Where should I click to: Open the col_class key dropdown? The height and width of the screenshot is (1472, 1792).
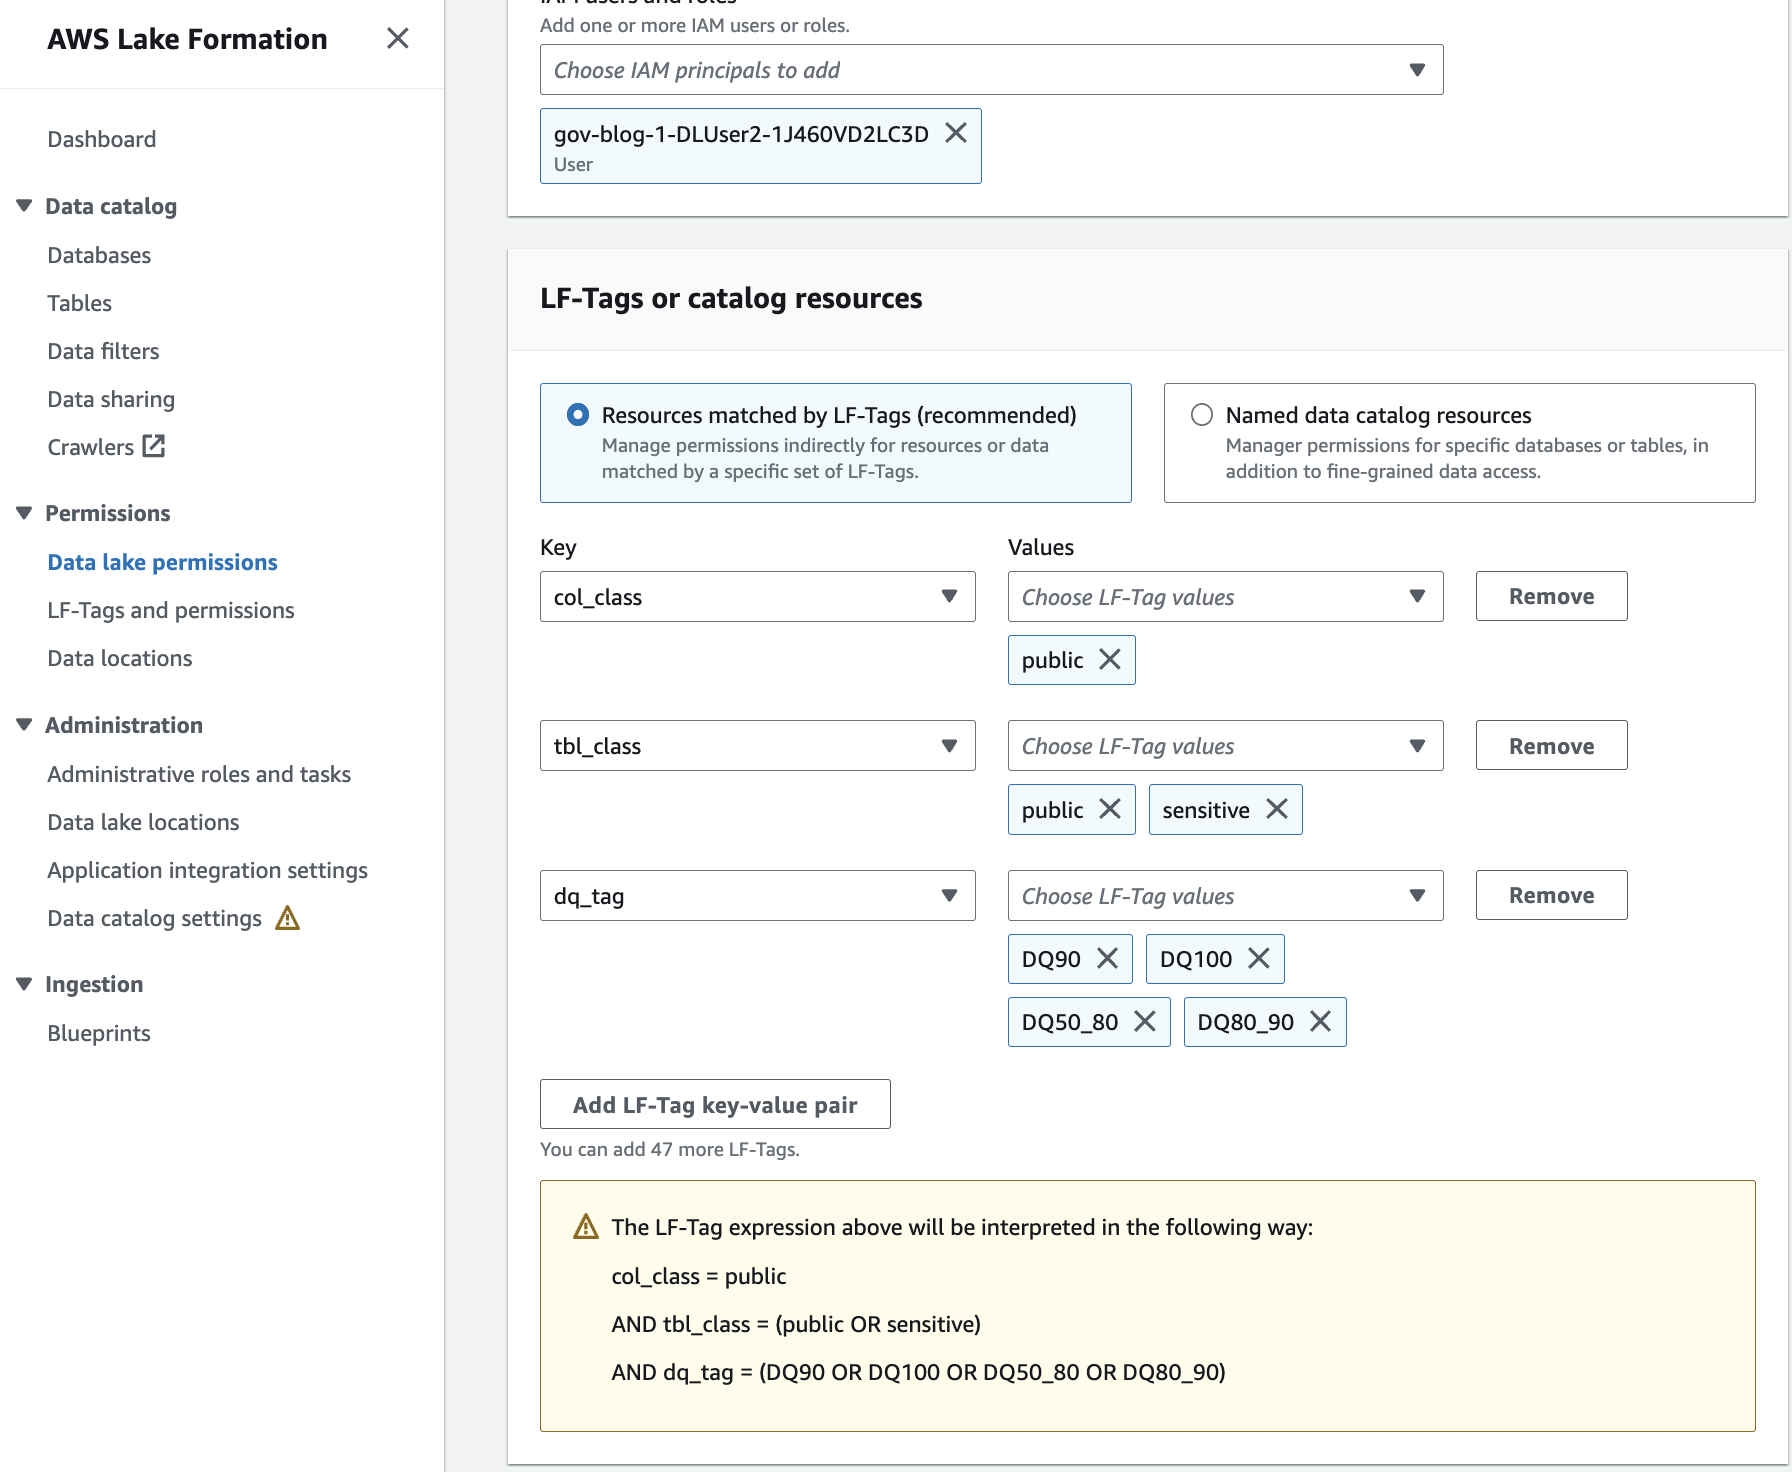click(x=757, y=597)
